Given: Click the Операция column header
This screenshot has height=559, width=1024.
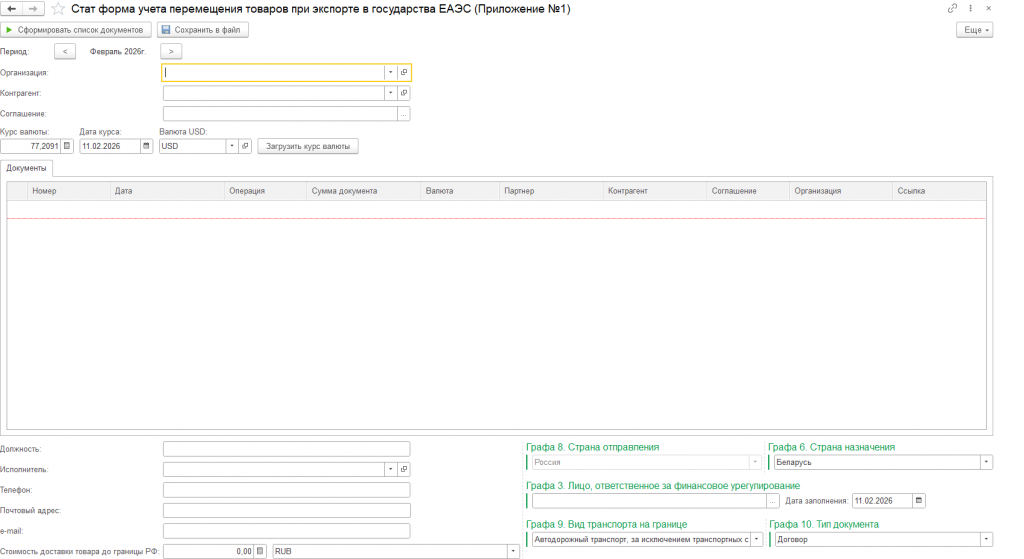Looking at the screenshot, I should [x=265, y=191].
